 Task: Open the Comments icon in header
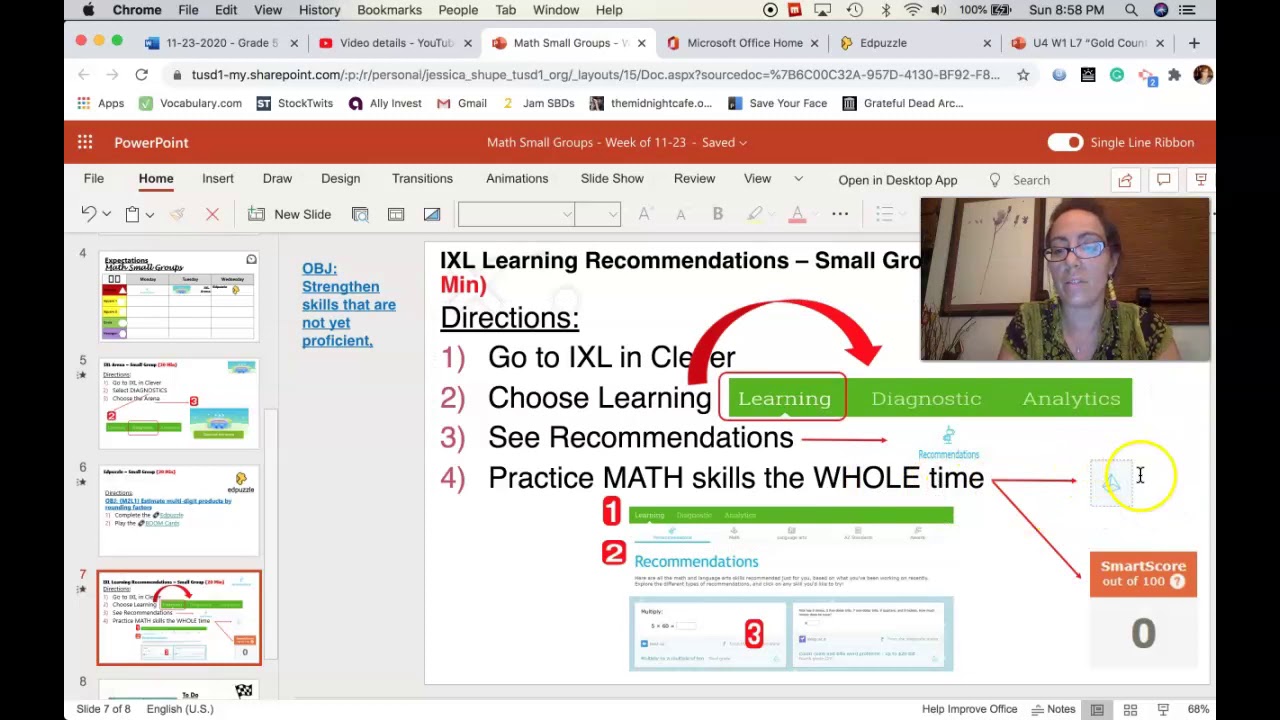click(x=1163, y=180)
